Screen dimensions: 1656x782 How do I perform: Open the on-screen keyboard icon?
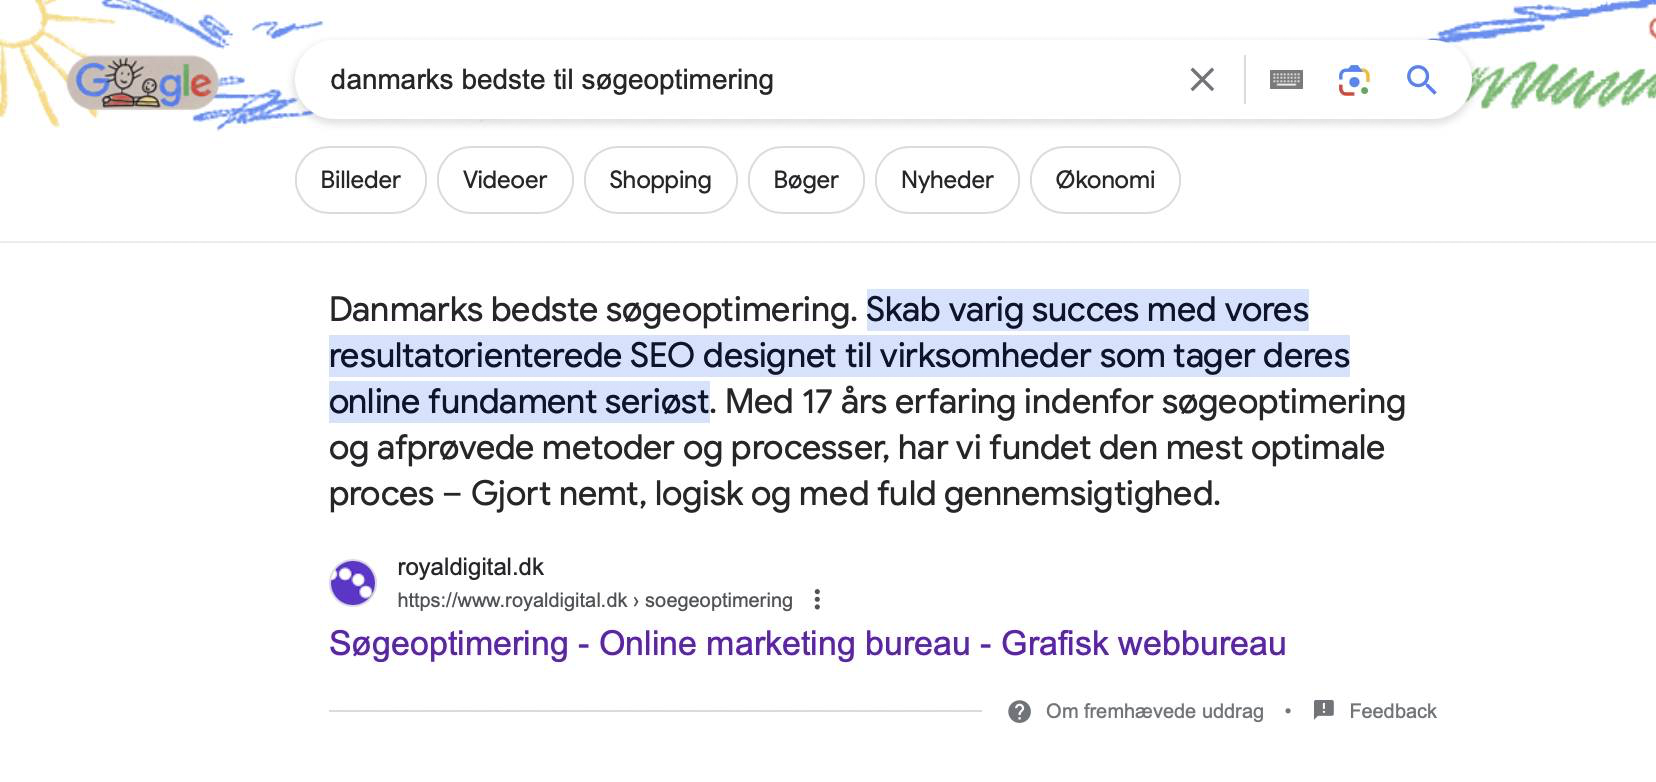coord(1286,80)
